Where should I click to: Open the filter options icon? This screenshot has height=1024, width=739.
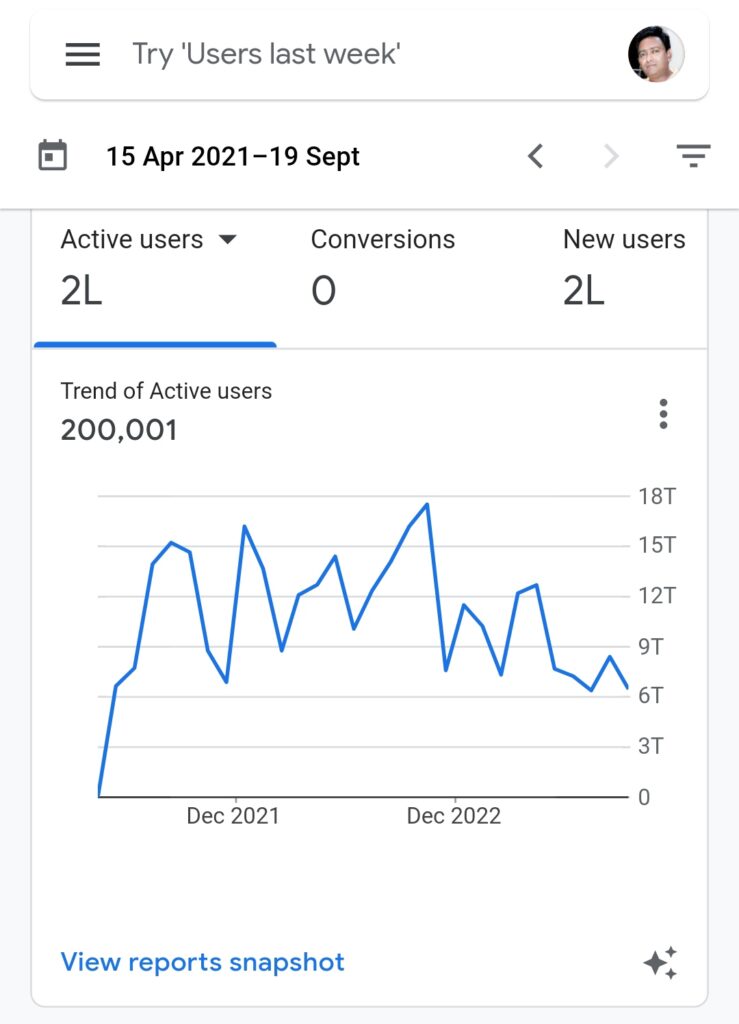(692, 156)
